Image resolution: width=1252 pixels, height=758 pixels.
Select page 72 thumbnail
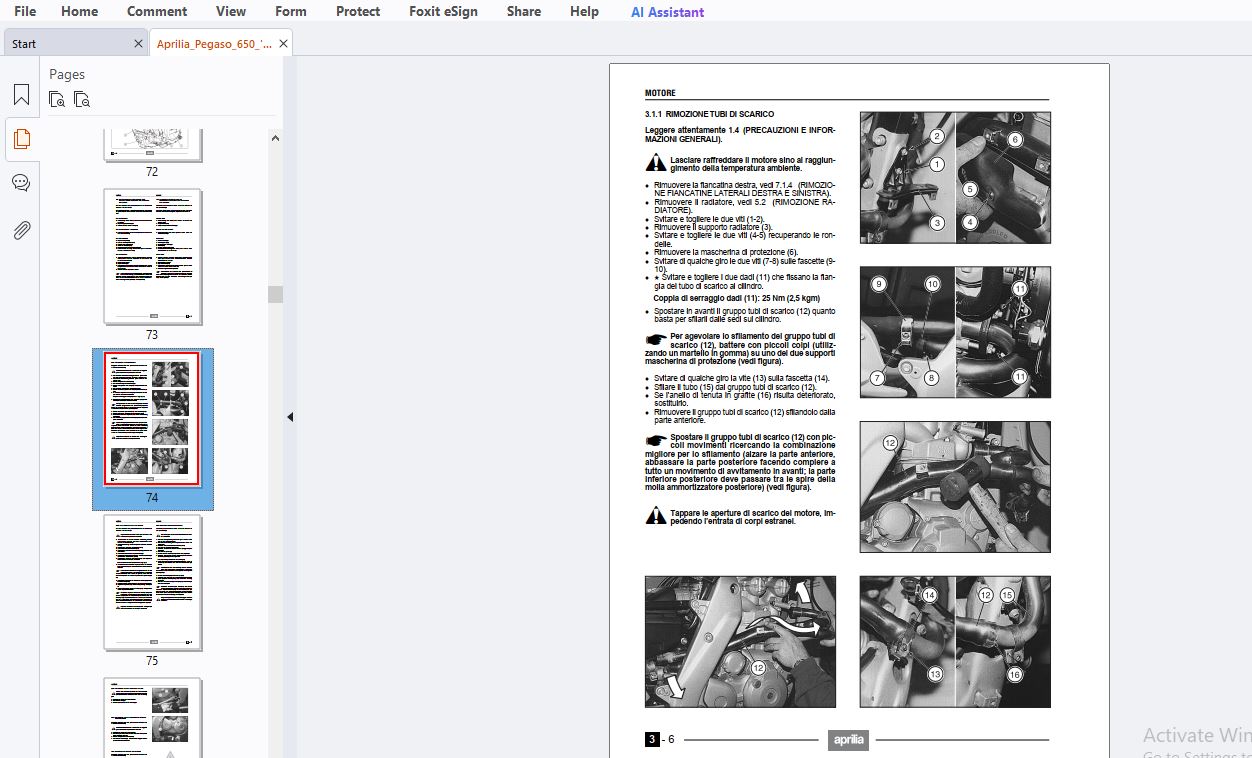pyautogui.click(x=153, y=145)
